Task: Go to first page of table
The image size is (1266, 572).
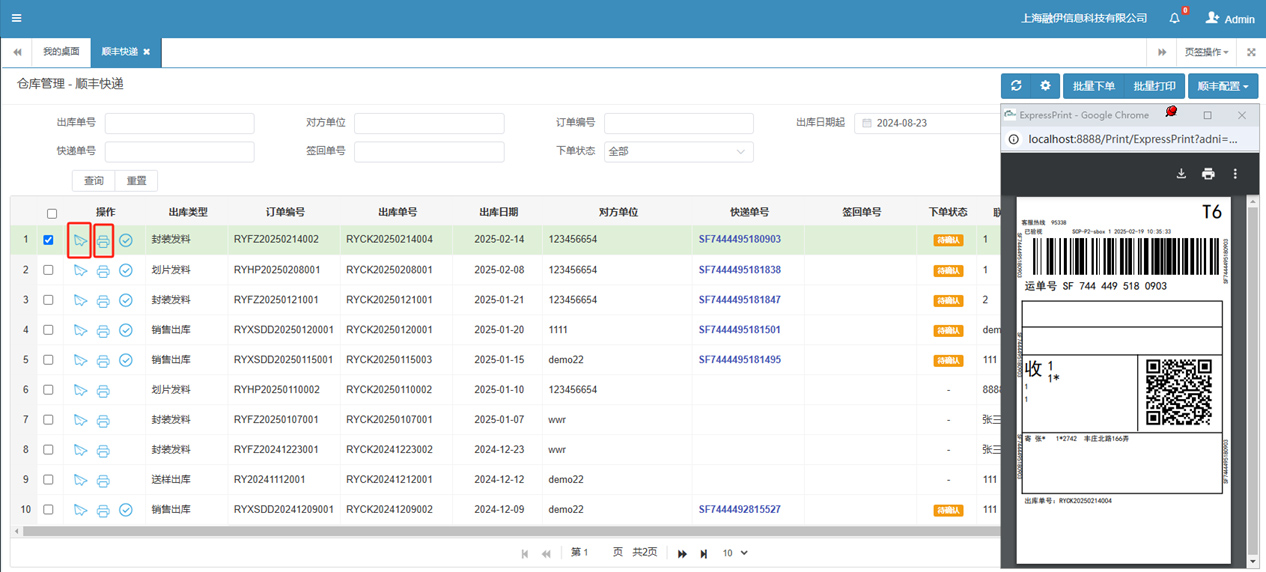Action: pos(525,553)
